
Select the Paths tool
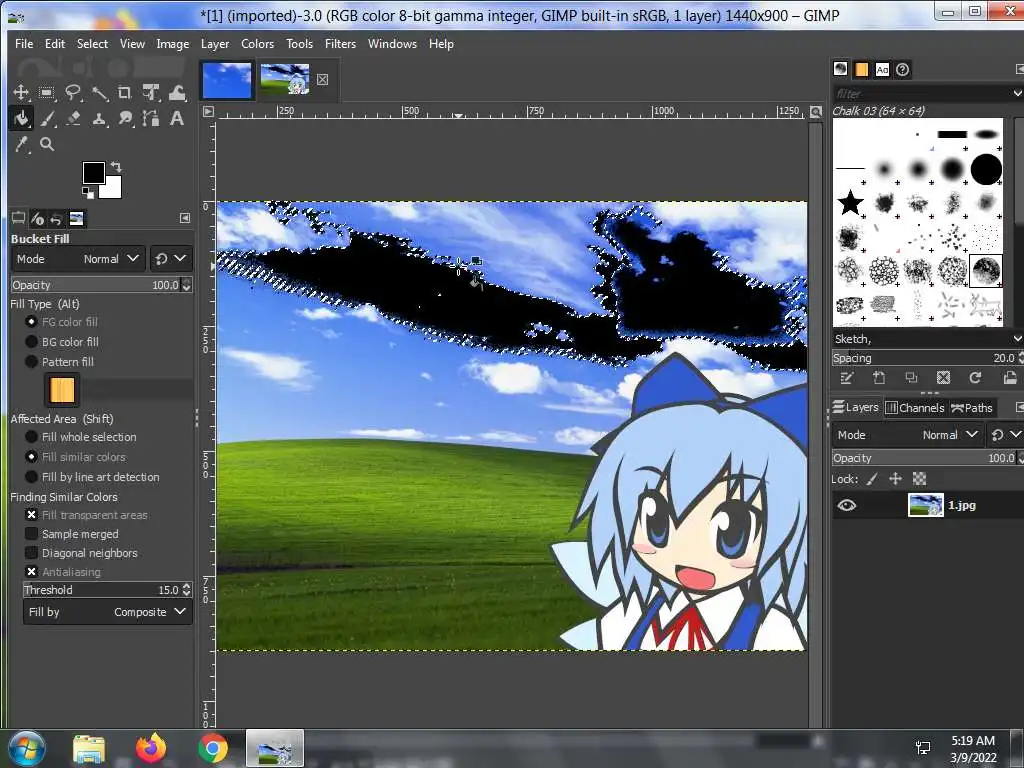[151, 119]
